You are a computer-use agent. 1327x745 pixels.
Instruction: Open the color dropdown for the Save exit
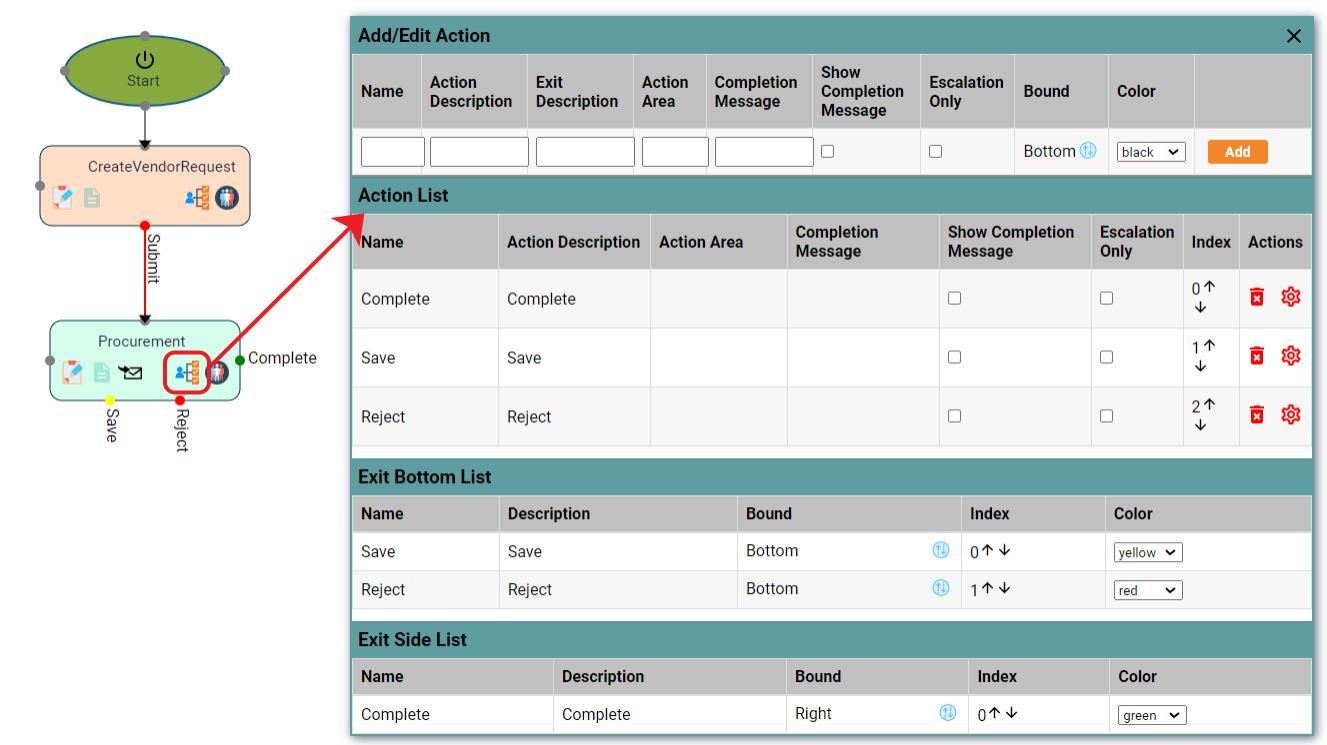point(1147,551)
